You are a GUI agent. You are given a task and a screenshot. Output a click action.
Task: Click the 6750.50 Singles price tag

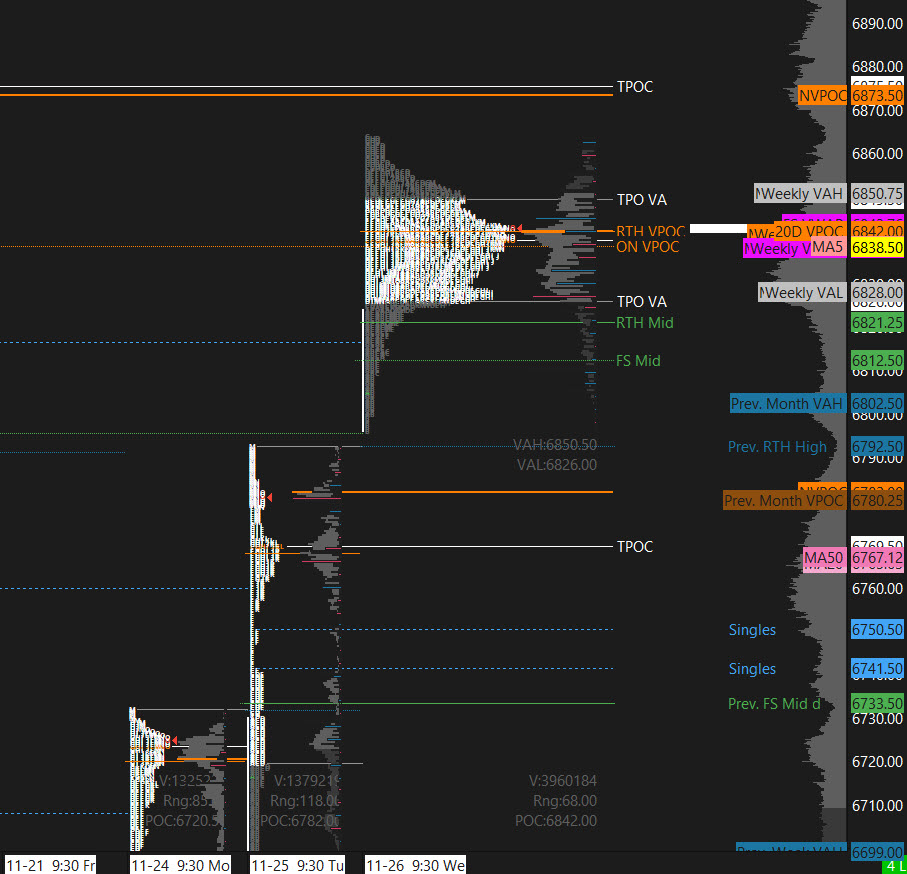click(x=877, y=630)
